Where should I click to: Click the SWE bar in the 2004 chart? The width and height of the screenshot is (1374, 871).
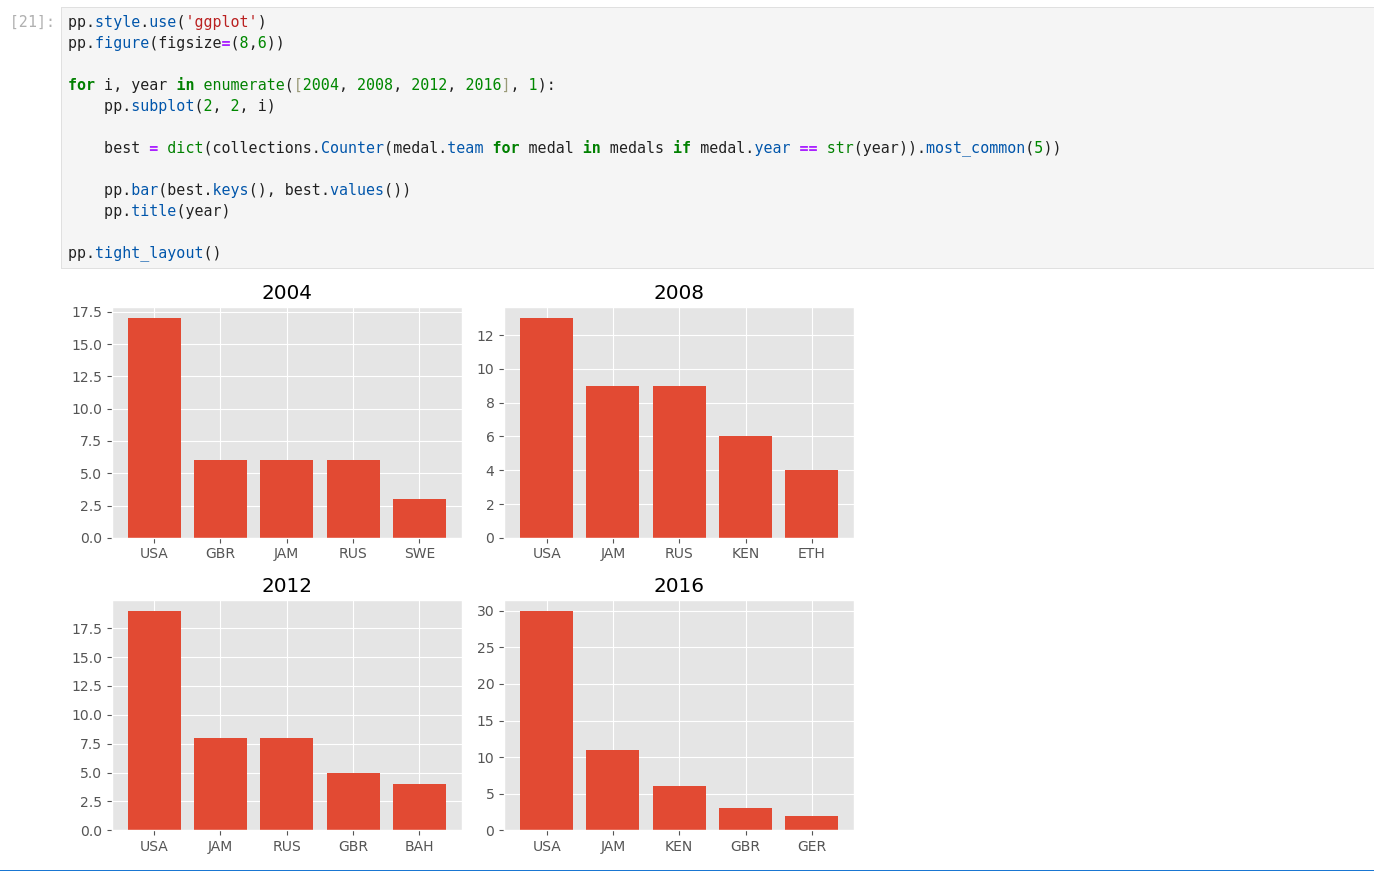coord(419,518)
